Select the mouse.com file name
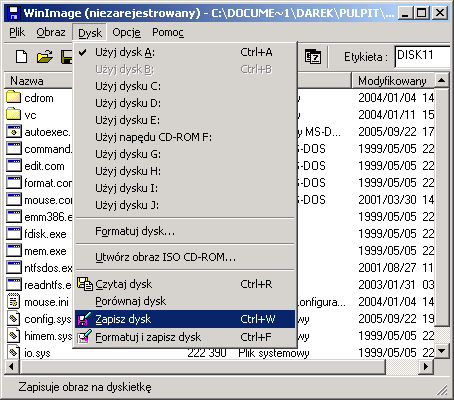The image size is (454, 400). coord(48,200)
